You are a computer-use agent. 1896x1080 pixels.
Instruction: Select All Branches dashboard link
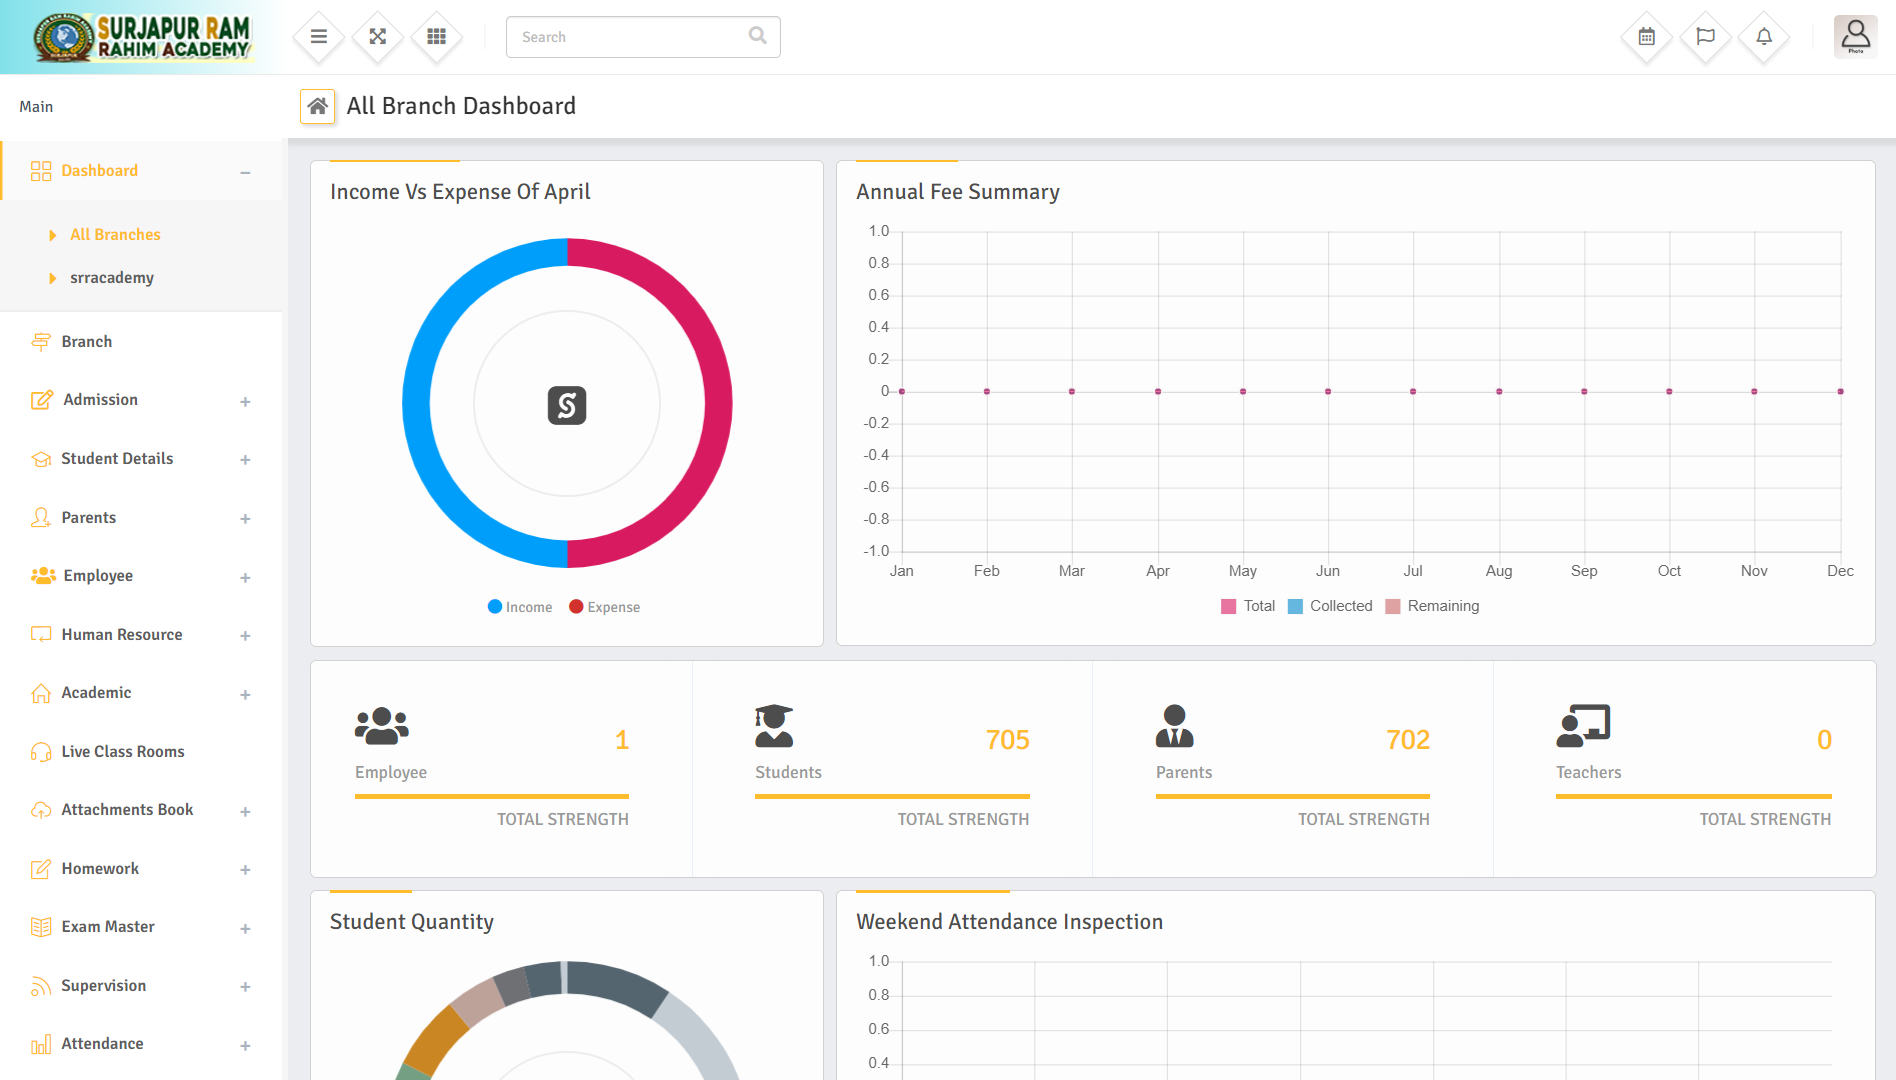[115, 234]
